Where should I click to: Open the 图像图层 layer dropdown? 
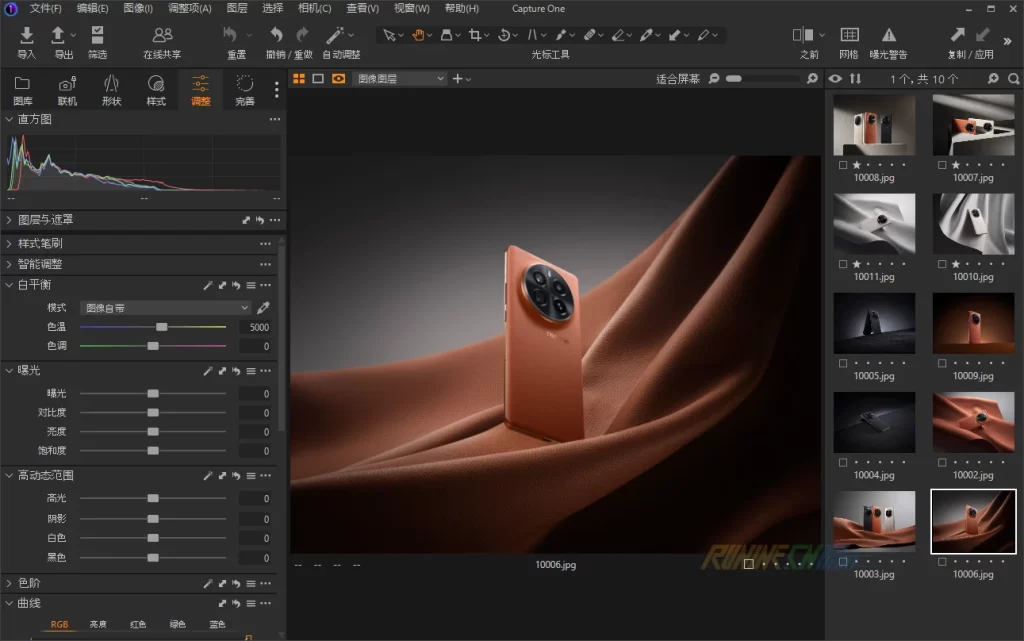402,78
